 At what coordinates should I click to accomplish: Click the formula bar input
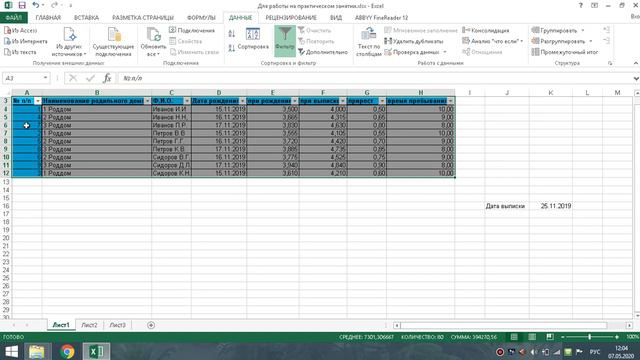click(x=376, y=78)
